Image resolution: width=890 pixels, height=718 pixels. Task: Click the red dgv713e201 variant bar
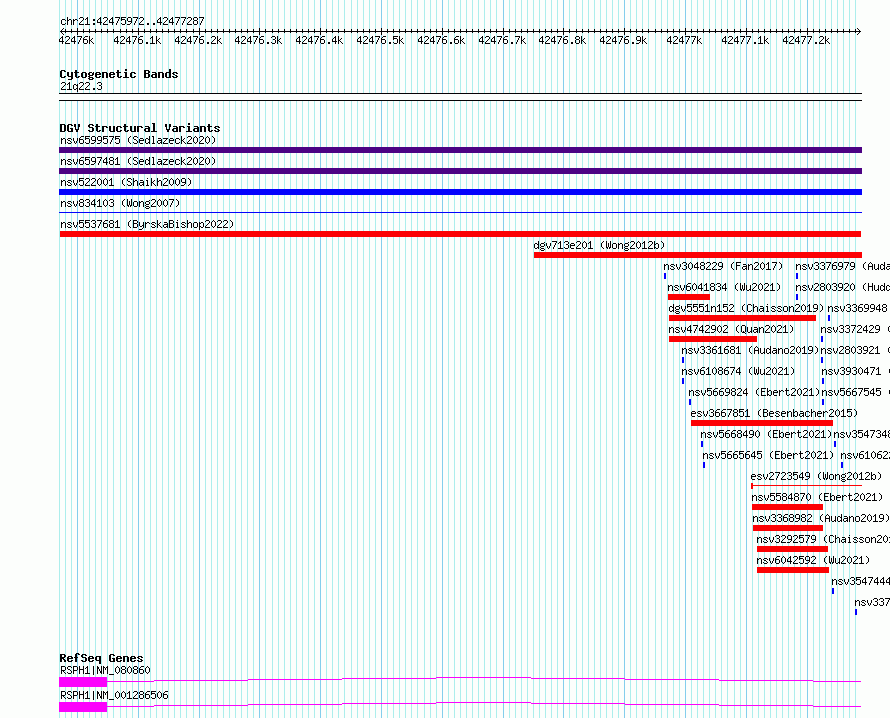[x=698, y=255]
